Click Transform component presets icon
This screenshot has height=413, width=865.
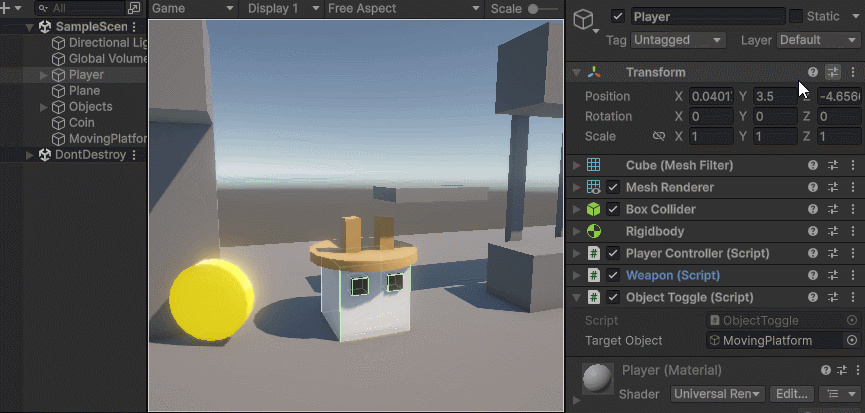pos(833,72)
